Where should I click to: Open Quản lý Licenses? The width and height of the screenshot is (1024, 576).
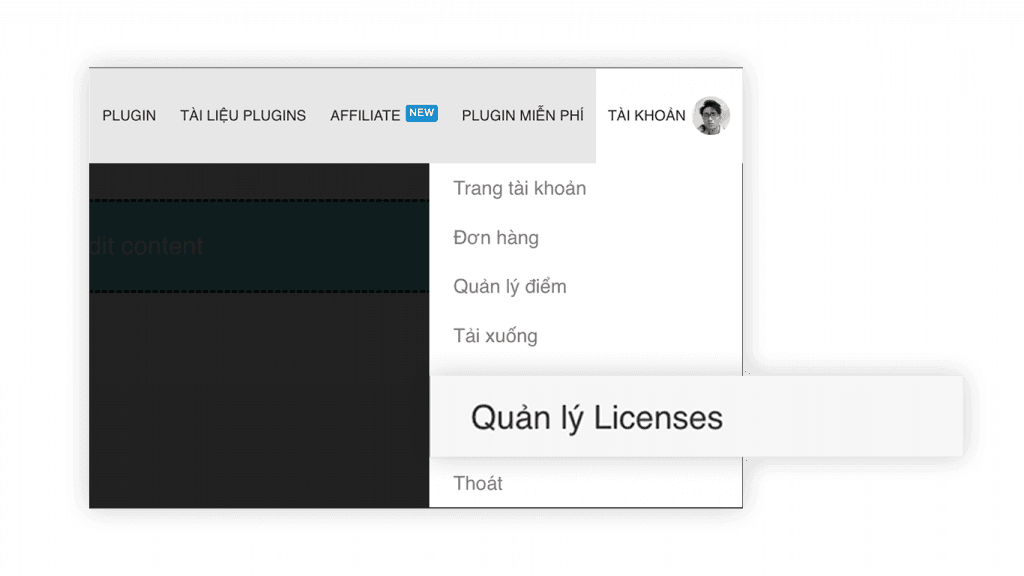596,417
